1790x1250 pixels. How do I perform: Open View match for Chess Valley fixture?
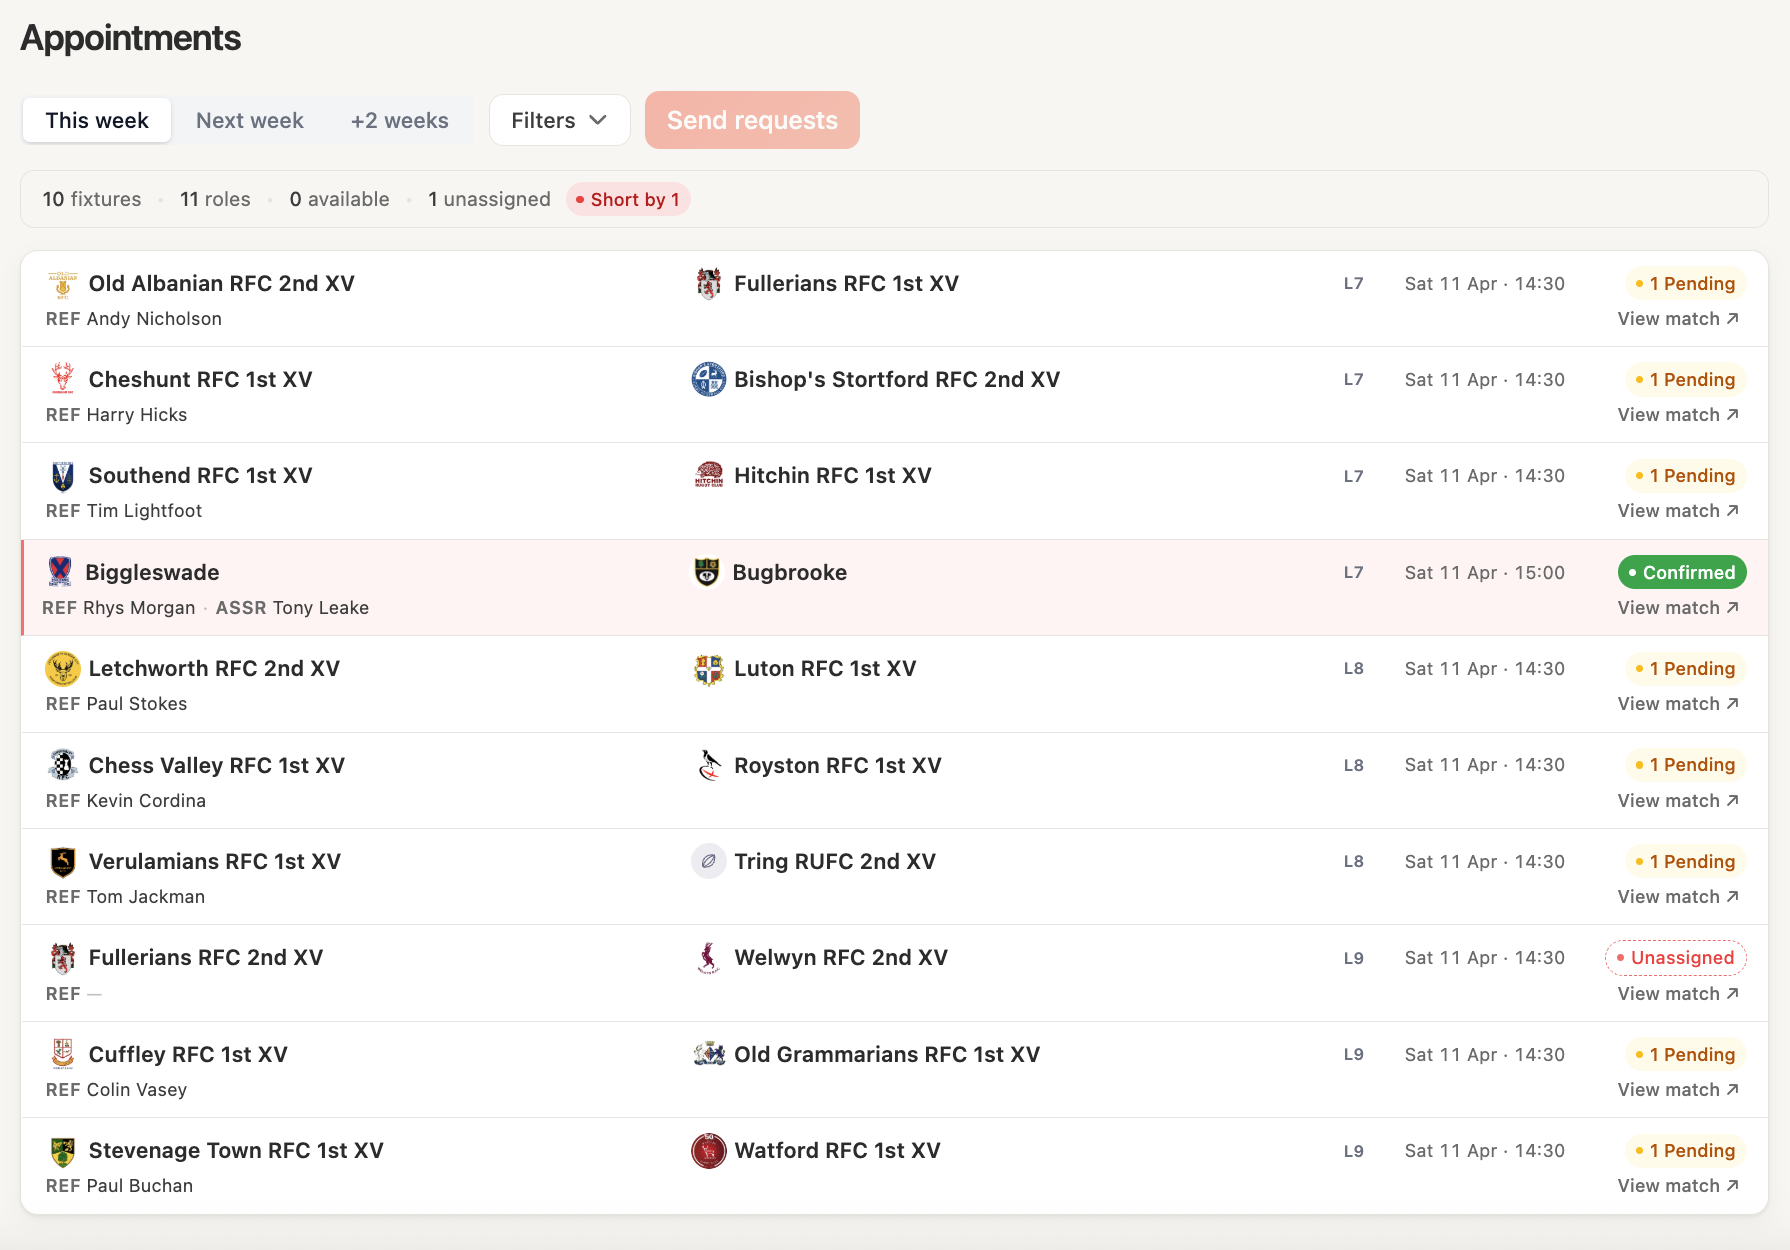coord(1678,801)
